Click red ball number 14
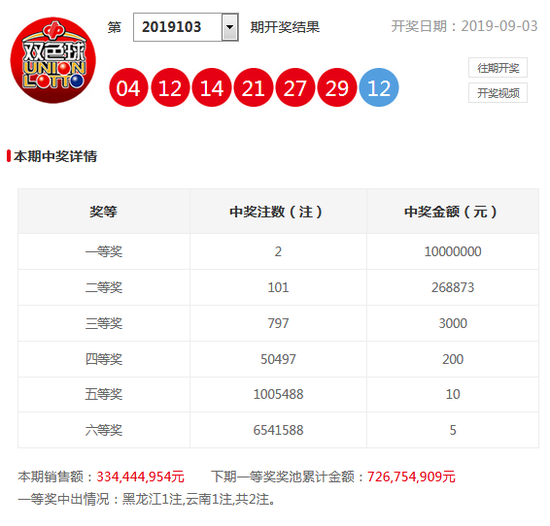This screenshot has width=550, height=526. (x=212, y=88)
